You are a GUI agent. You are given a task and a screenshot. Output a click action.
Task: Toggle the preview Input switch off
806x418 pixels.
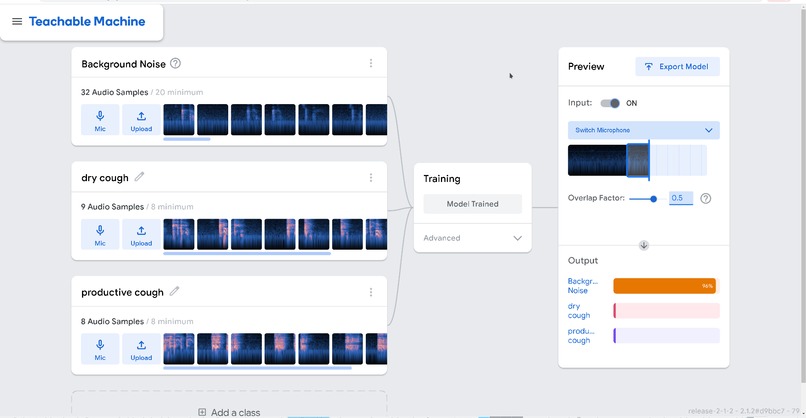pyautogui.click(x=610, y=103)
